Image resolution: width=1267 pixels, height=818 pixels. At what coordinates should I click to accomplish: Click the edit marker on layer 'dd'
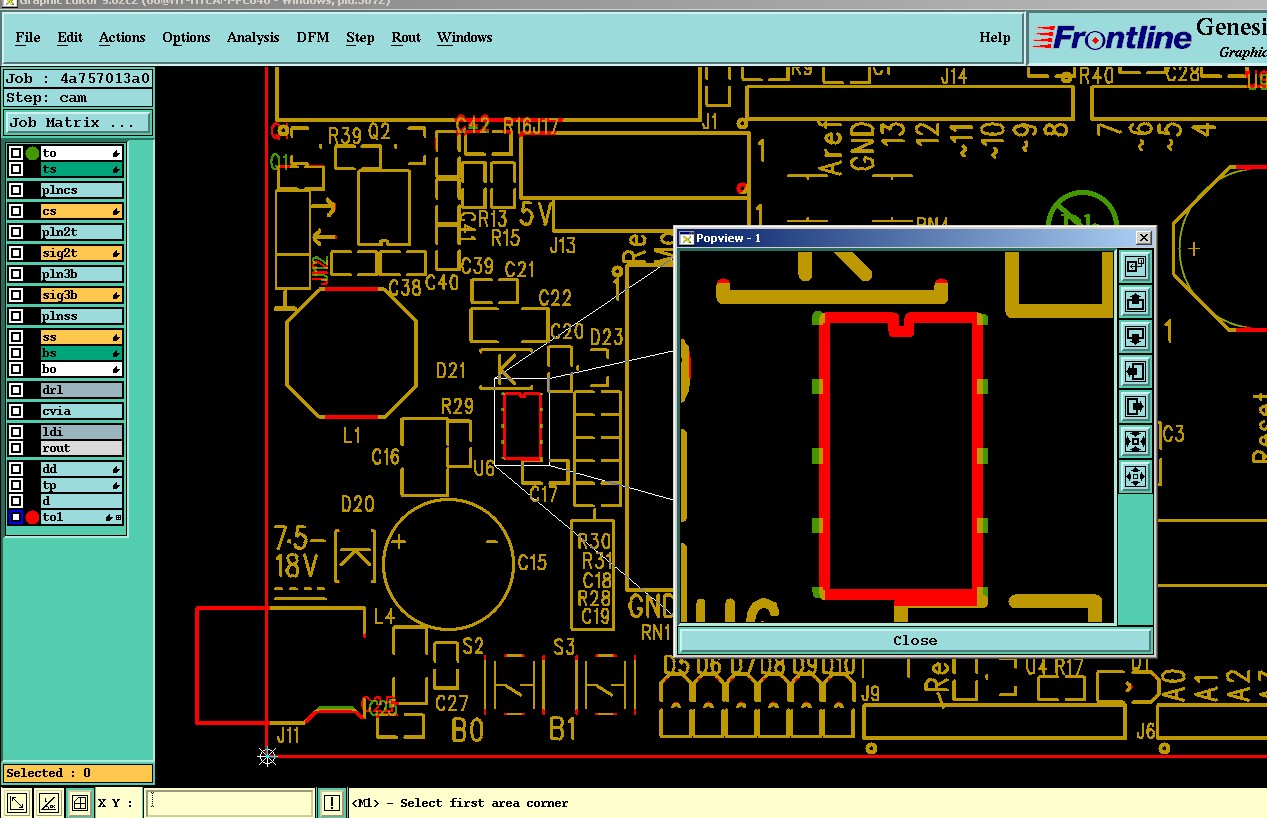point(117,469)
